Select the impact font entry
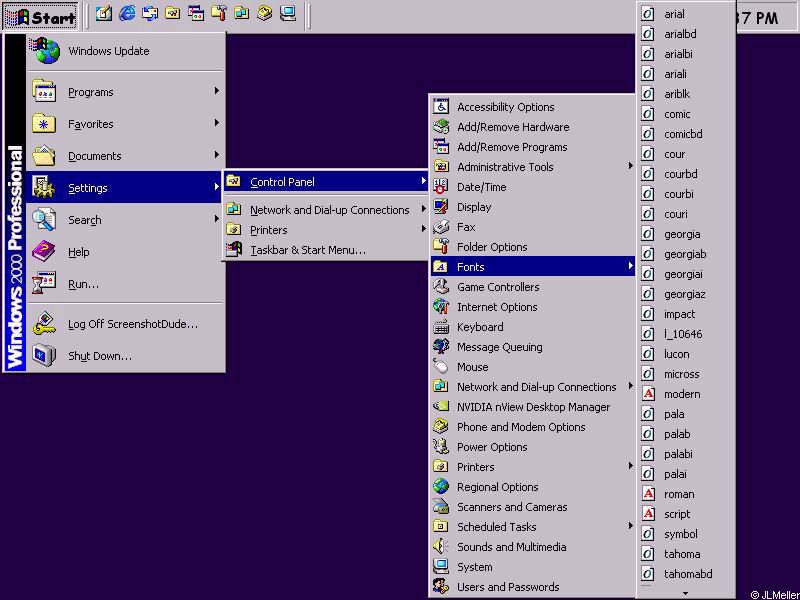The image size is (800, 600). (686, 314)
